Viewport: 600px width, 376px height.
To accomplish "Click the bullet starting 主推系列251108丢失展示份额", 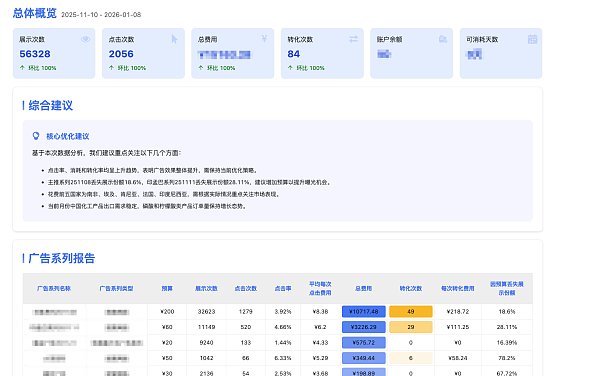I will [189, 182].
